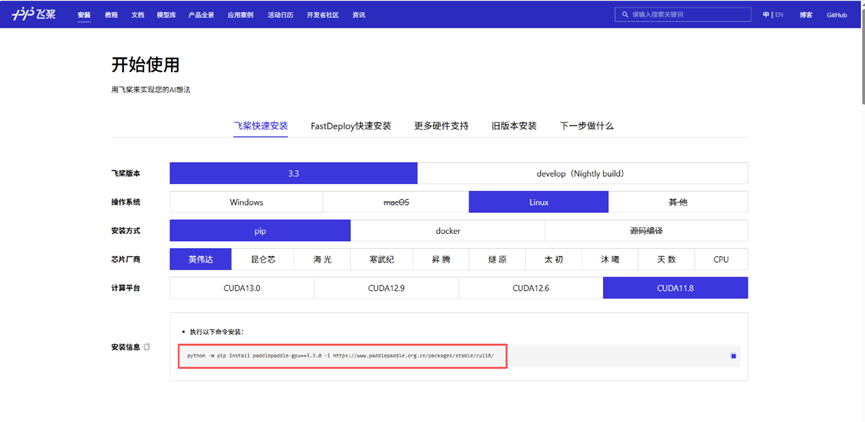The width and height of the screenshot is (865, 422).
Task: Switch to 下一步做什么 tab
Action: [x=586, y=126]
